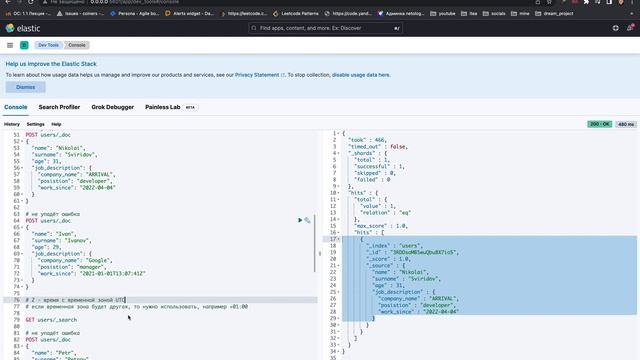
Task: Open the socials bookmarks folder
Action: (494, 13)
